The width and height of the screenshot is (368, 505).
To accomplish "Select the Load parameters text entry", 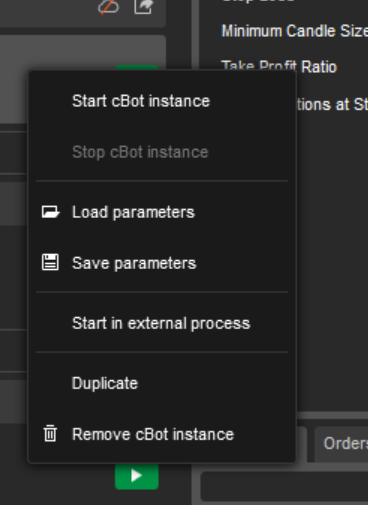I will point(133,212).
